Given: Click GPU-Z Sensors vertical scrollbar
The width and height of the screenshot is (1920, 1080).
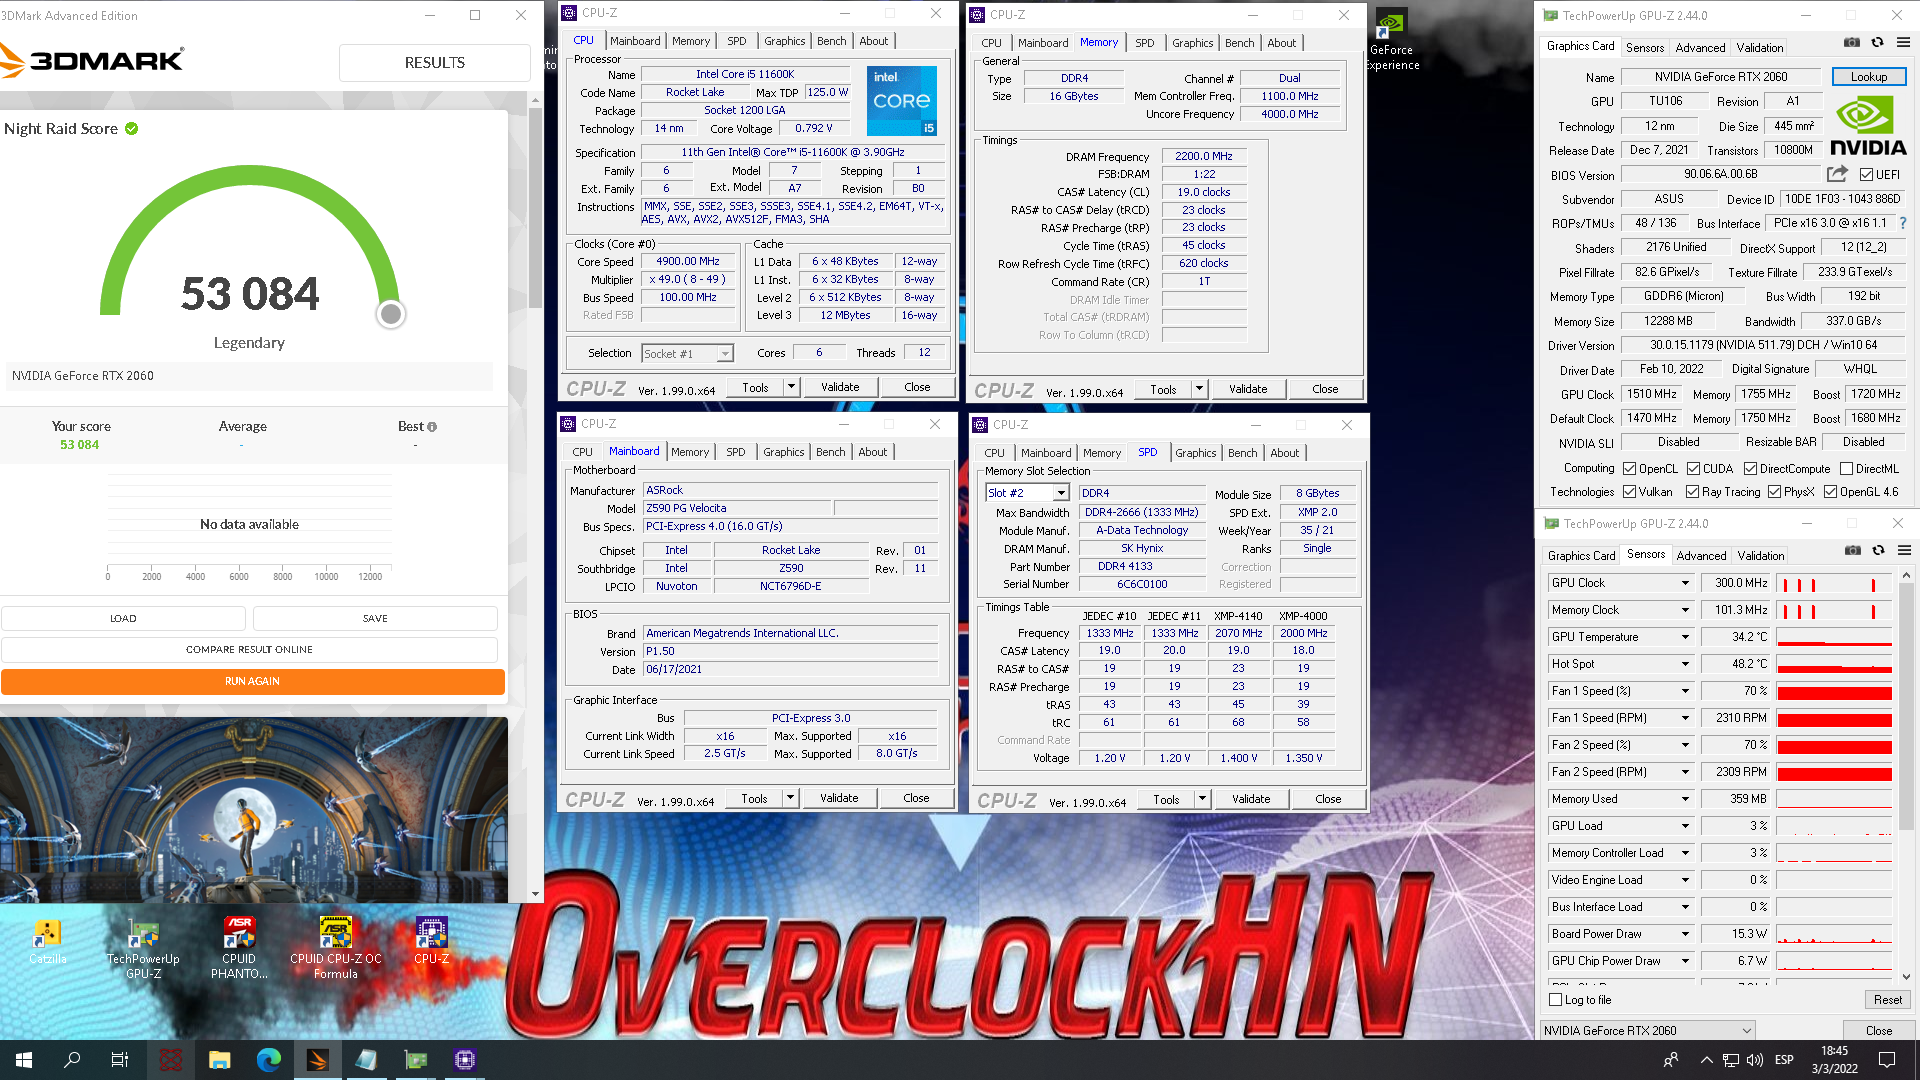Looking at the screenshot, I should 1906,705.
